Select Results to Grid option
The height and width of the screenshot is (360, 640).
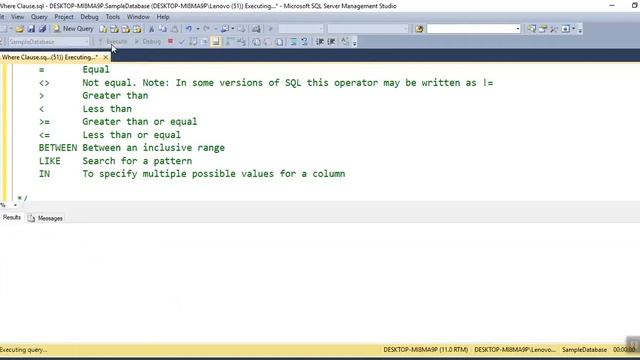267,42
